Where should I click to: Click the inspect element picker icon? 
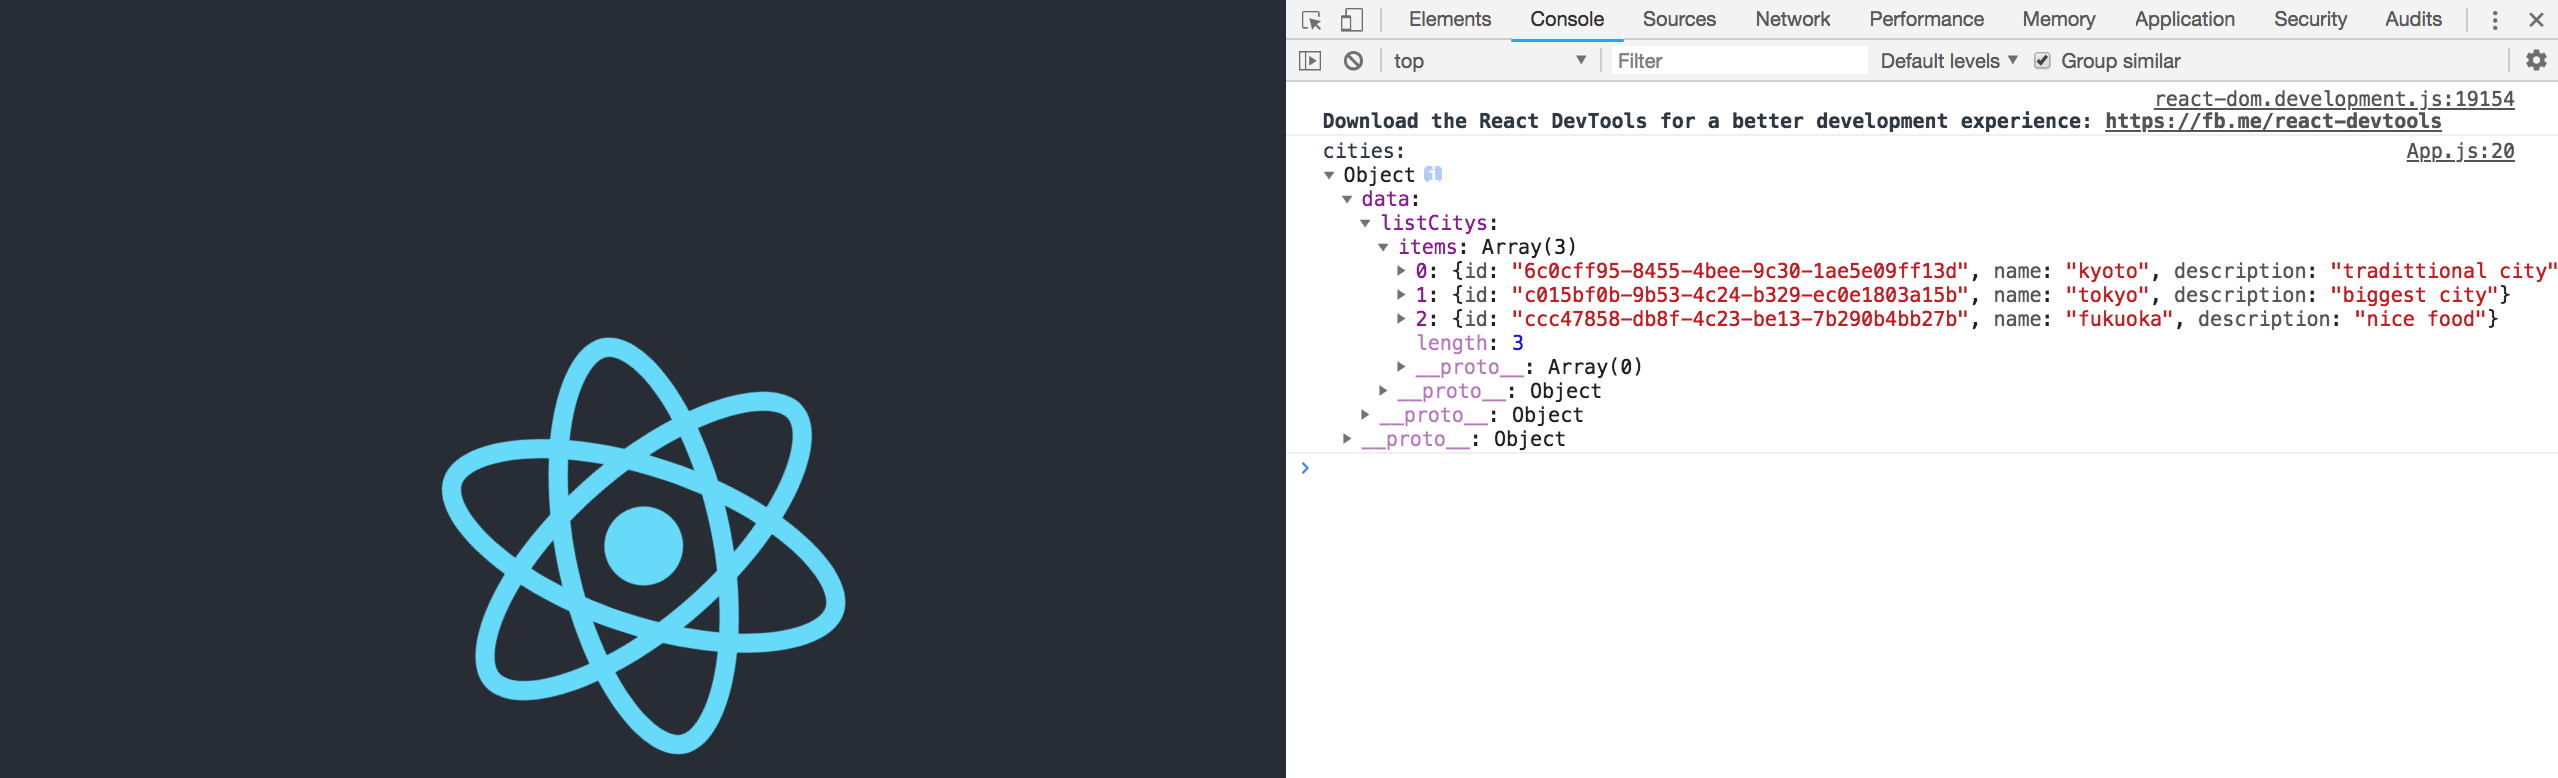[x=1312, y=20]
